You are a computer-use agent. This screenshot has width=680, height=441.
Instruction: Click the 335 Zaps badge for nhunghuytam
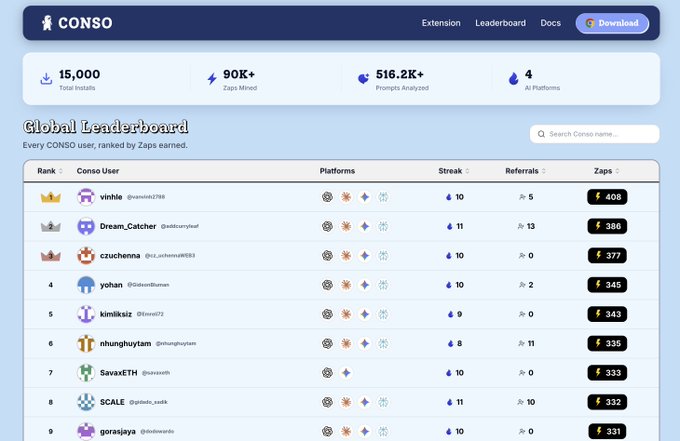pyautogui.click(x=607, y=343)
